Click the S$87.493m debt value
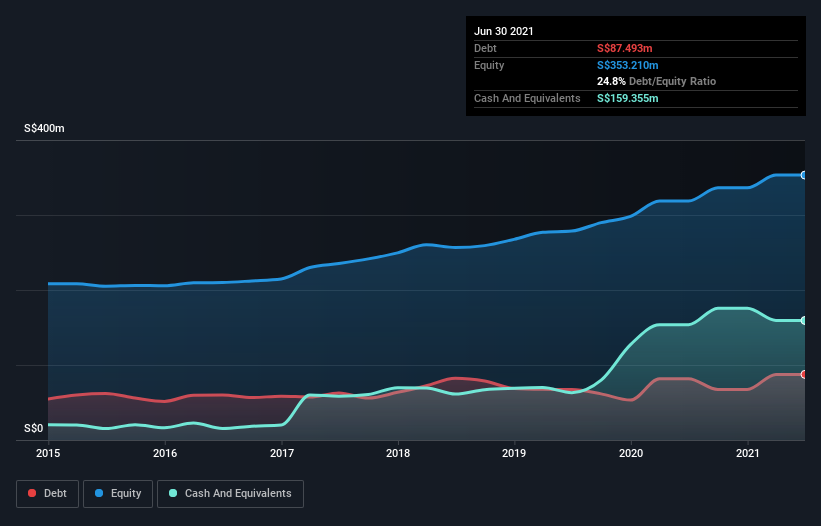 click(625, 48)
